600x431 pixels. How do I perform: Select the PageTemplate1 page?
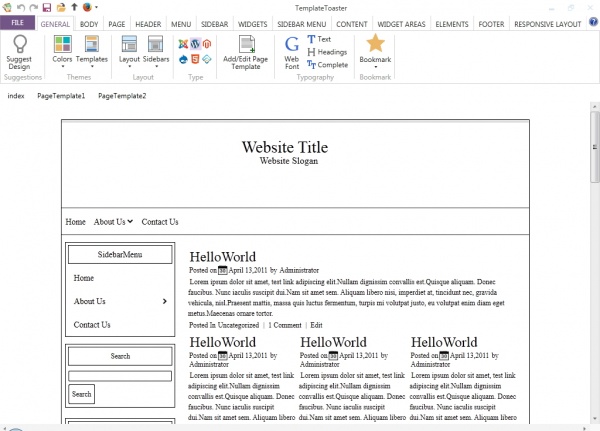[61, 96]
